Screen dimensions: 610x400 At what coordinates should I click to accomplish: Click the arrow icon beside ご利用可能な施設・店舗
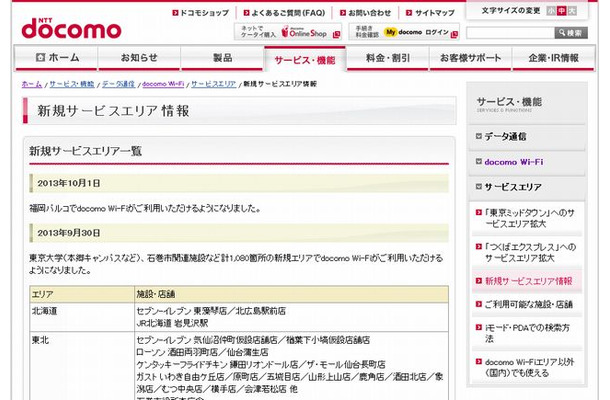[x=479, y=304]
